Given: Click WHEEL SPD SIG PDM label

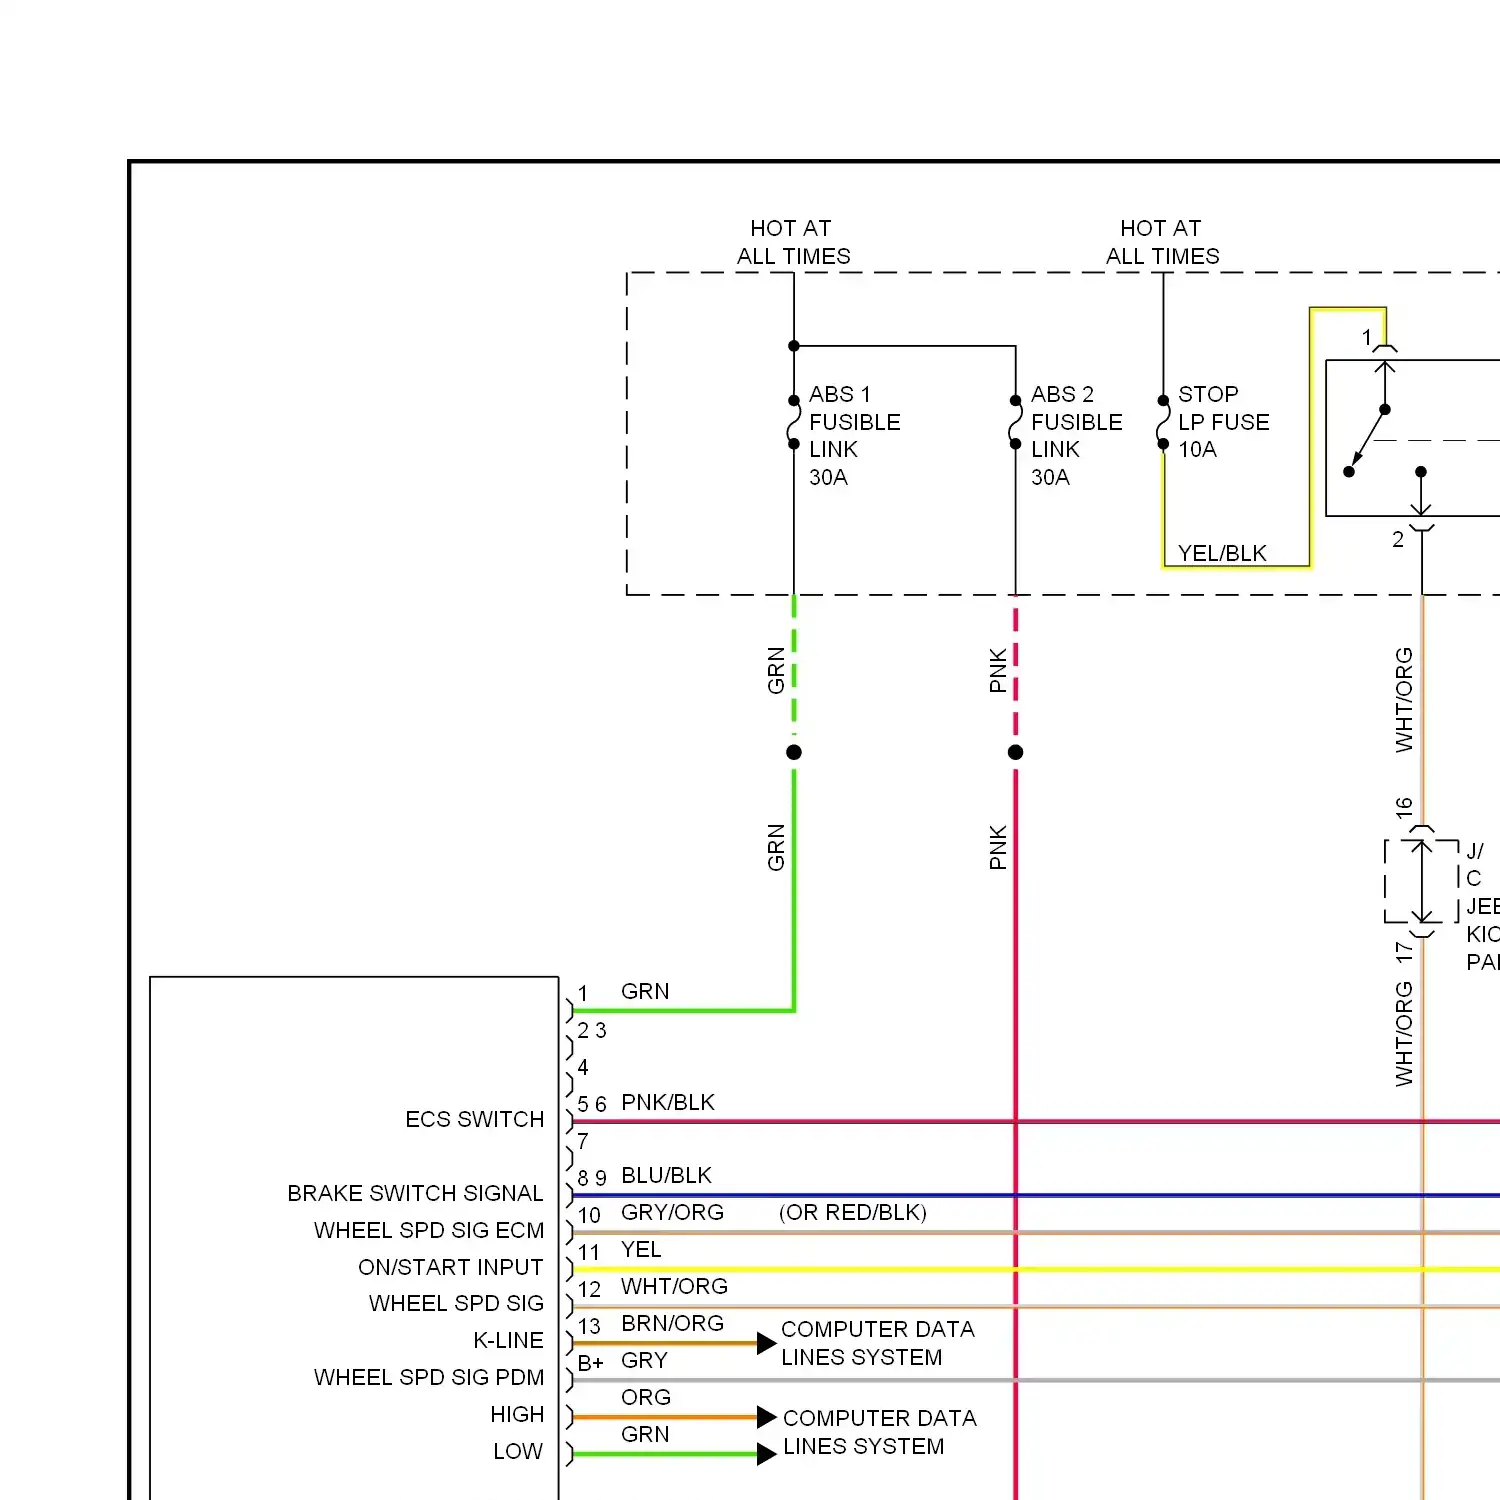Looking at the screenshot, I should (429, 1377).
